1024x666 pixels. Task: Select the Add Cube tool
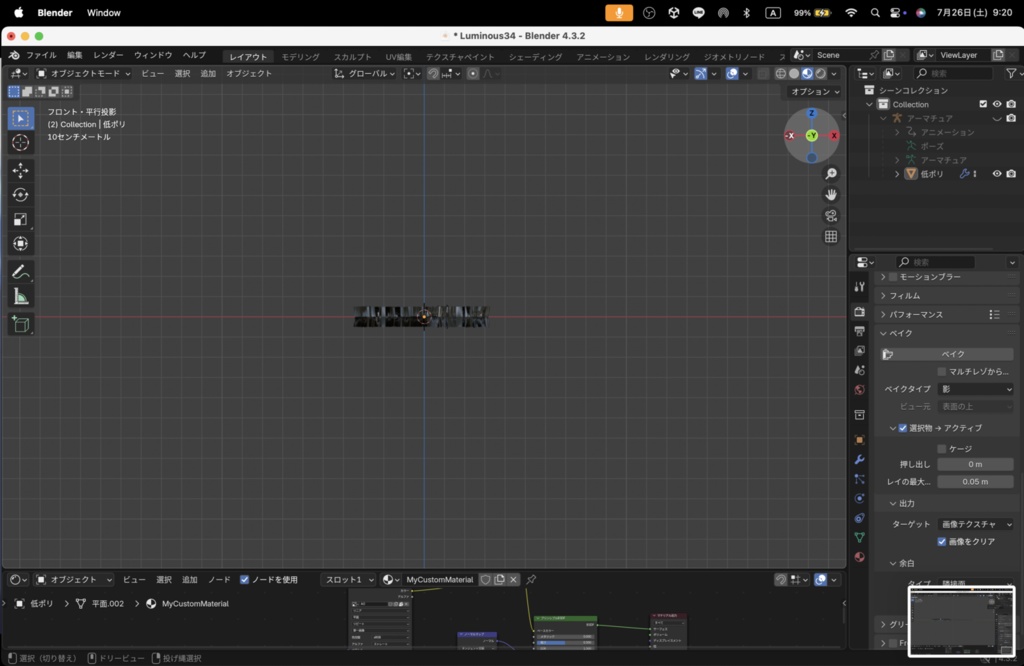tap(20, 324)
